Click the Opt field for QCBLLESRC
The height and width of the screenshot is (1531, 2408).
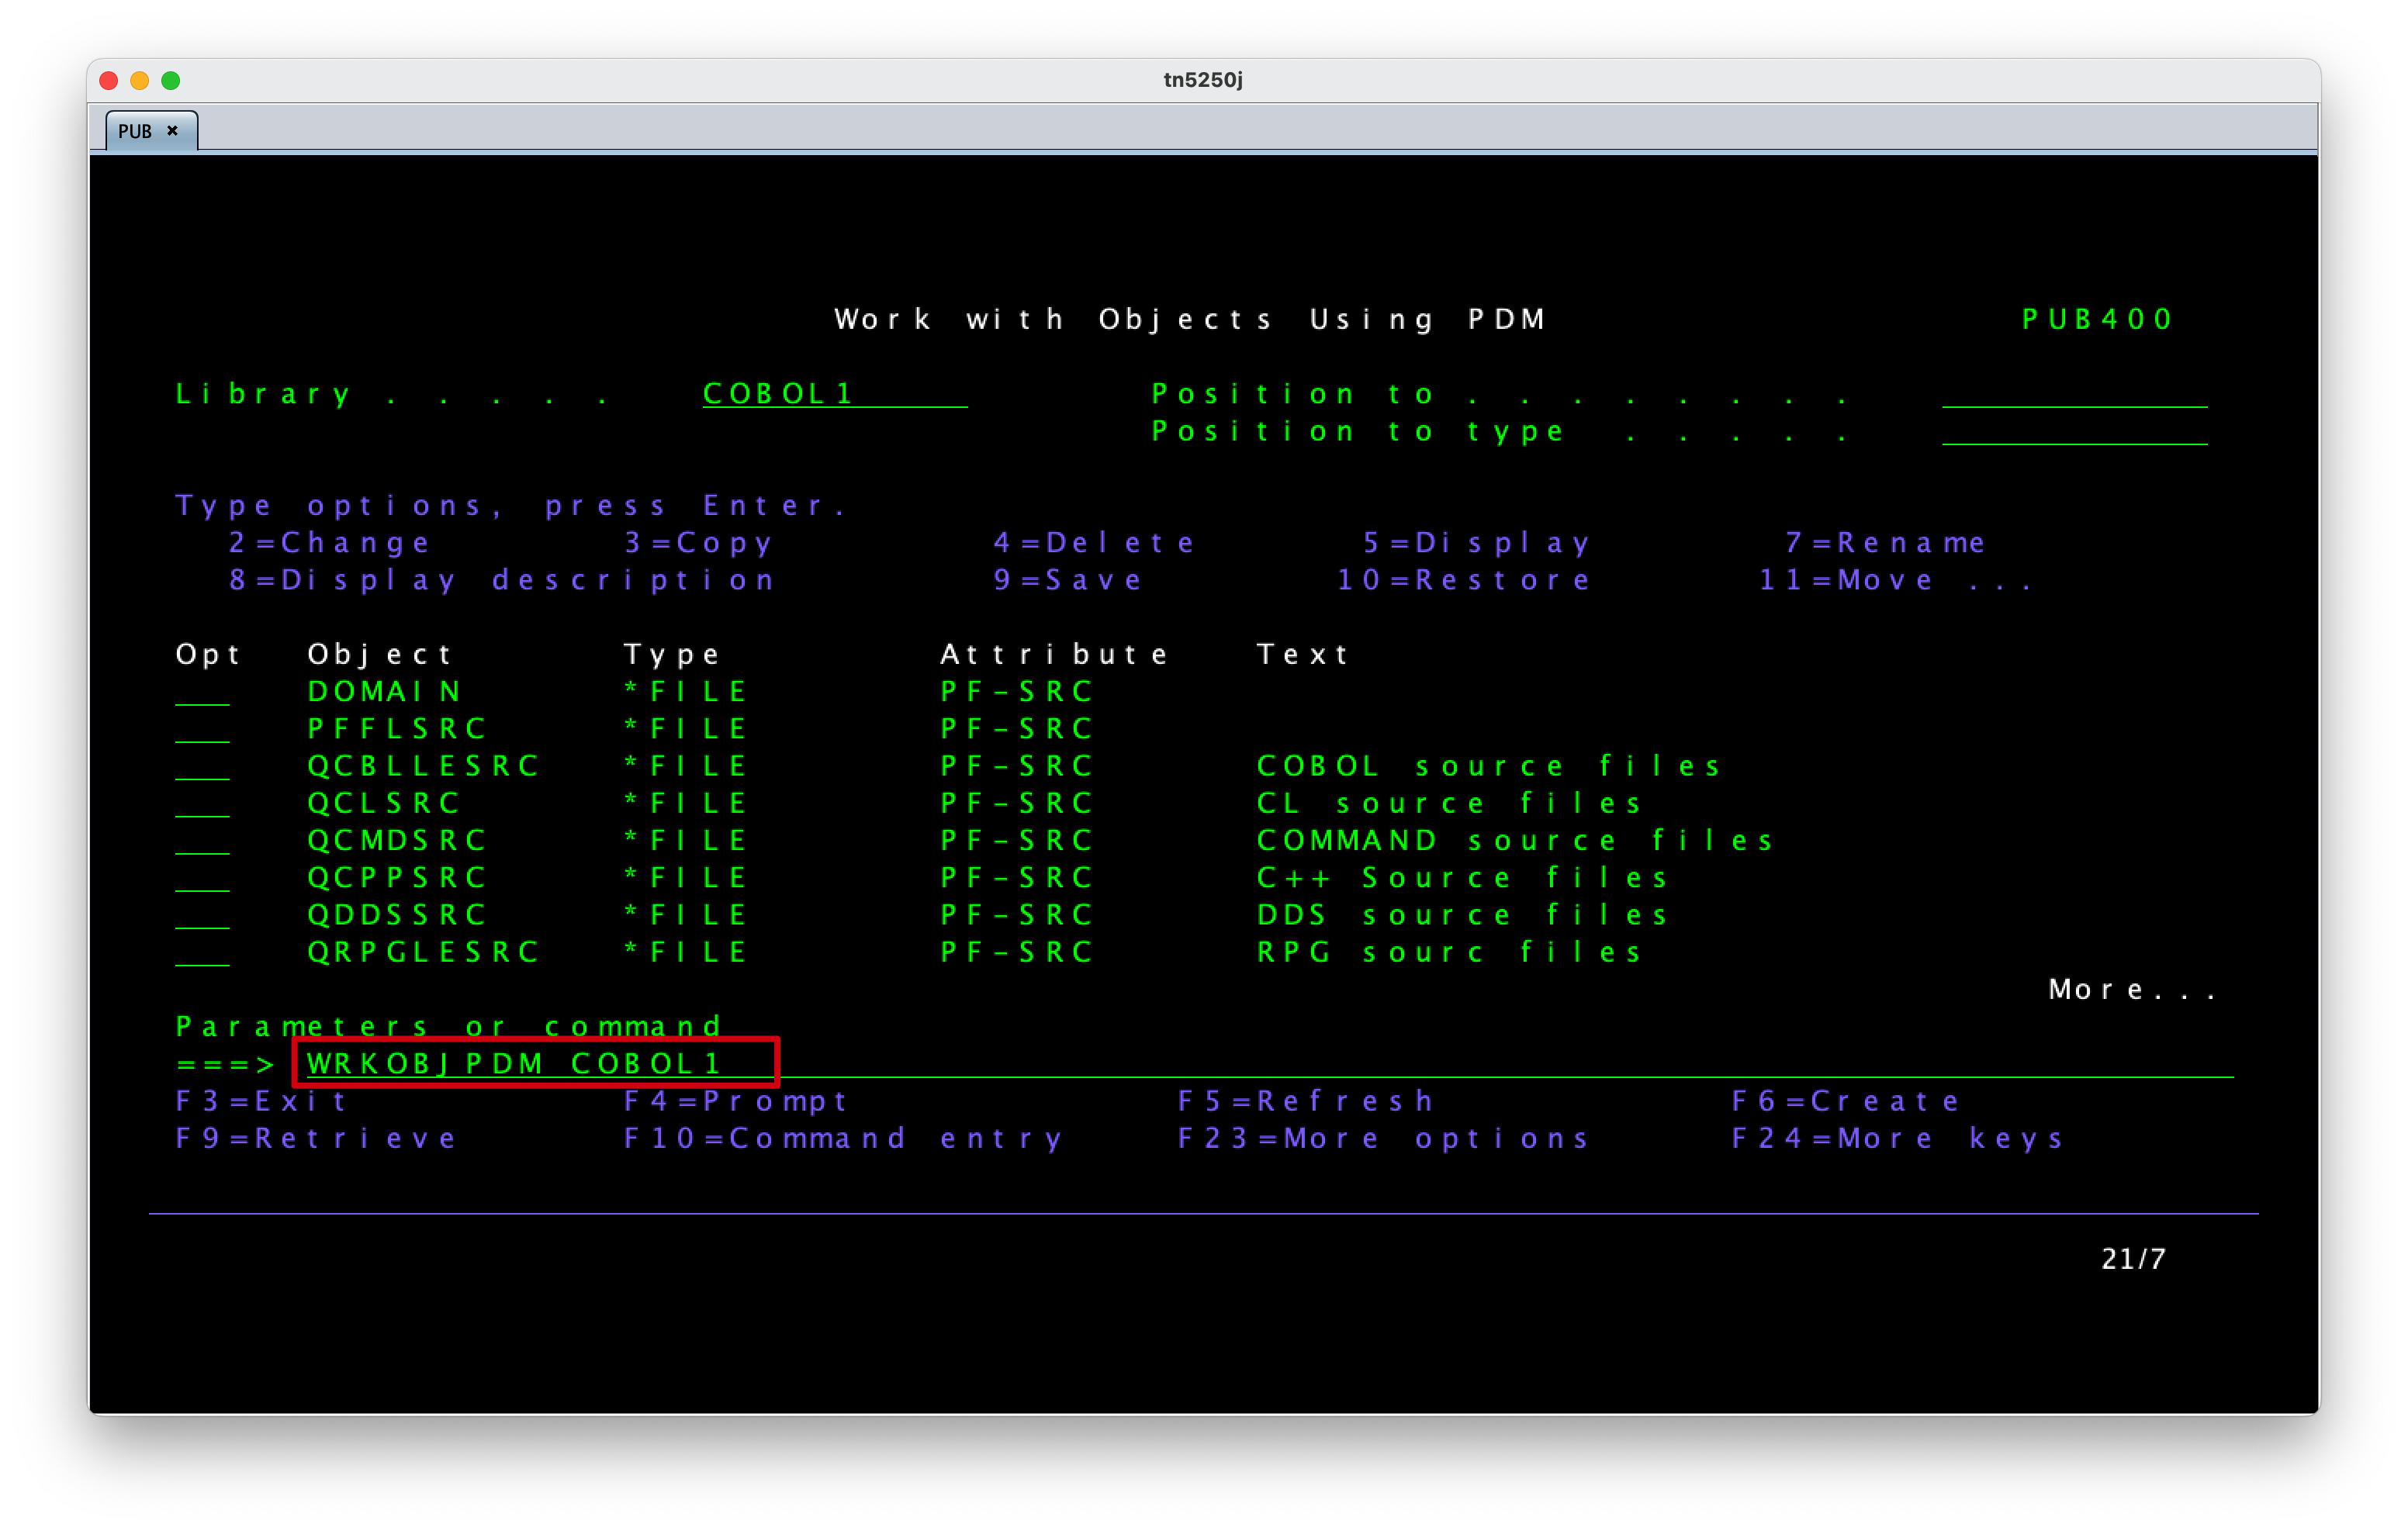point(202,766)
